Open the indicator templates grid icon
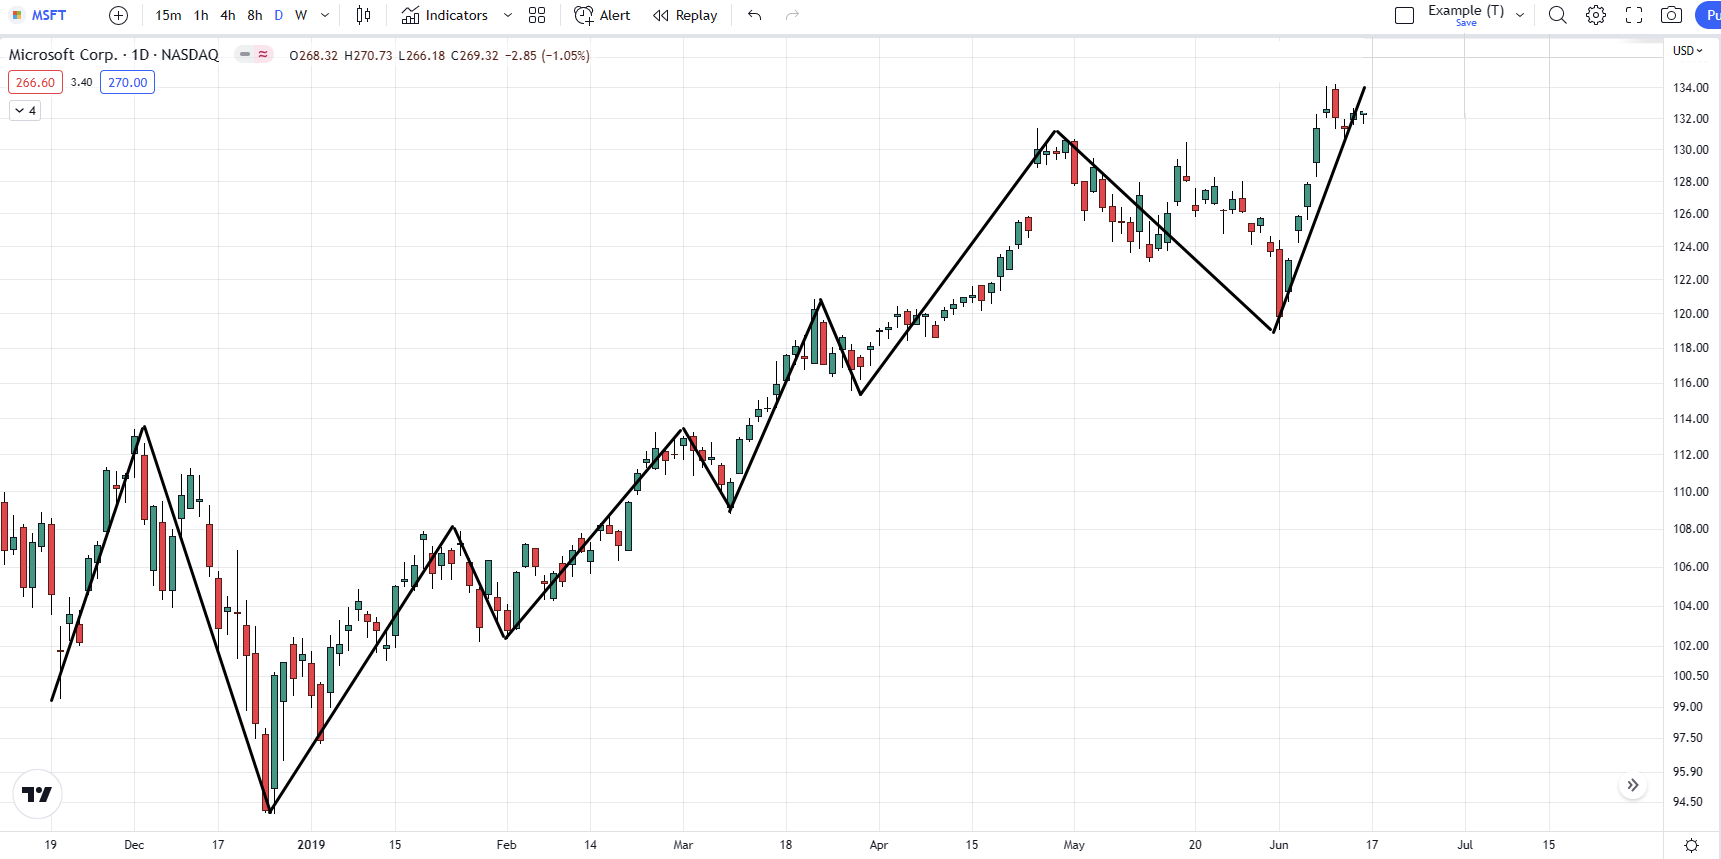The width and height of the screenshot is (1721, 859). pos(537,15)
